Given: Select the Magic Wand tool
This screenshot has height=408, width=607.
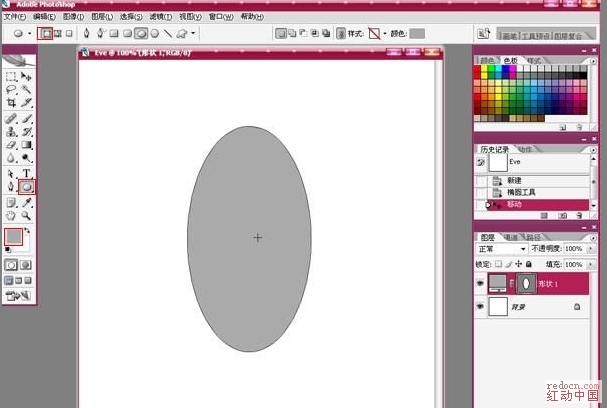Looking at the screenshot, I should pos(26,90).
